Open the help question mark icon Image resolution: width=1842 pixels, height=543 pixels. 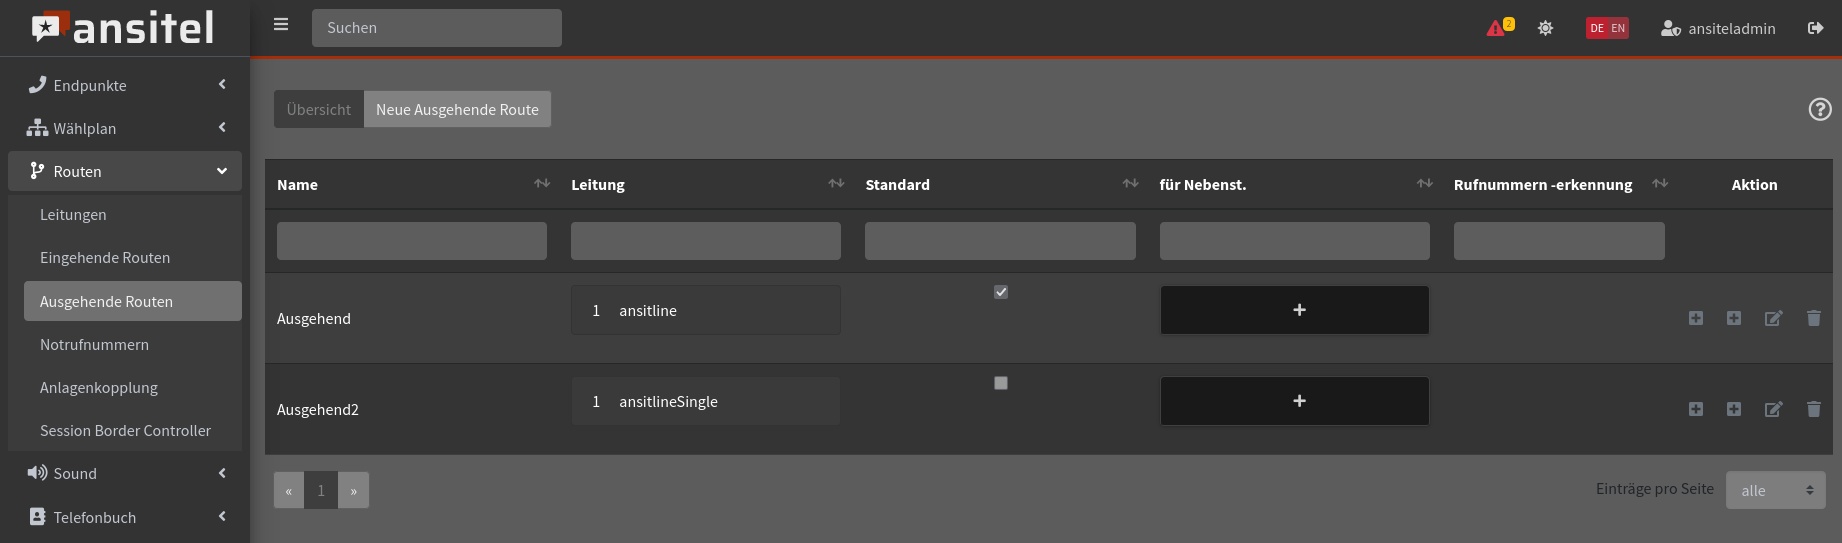click(x=1820, y=109)
